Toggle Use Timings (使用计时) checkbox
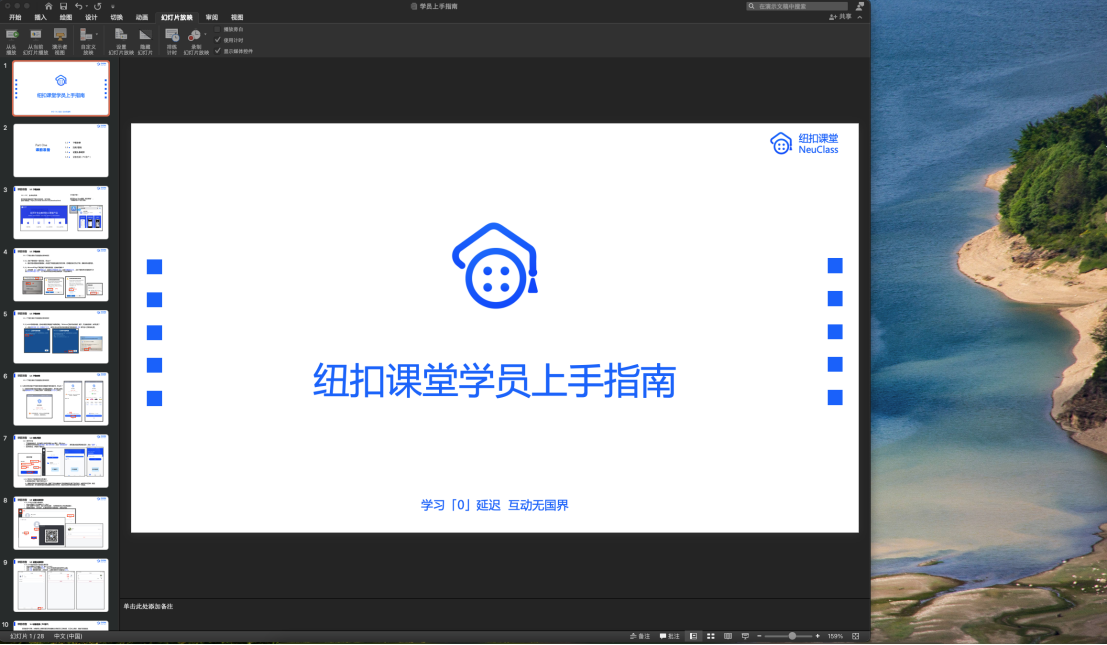Image resolution: width=1107 pixels, height=645 pixels. pos(217,40)
